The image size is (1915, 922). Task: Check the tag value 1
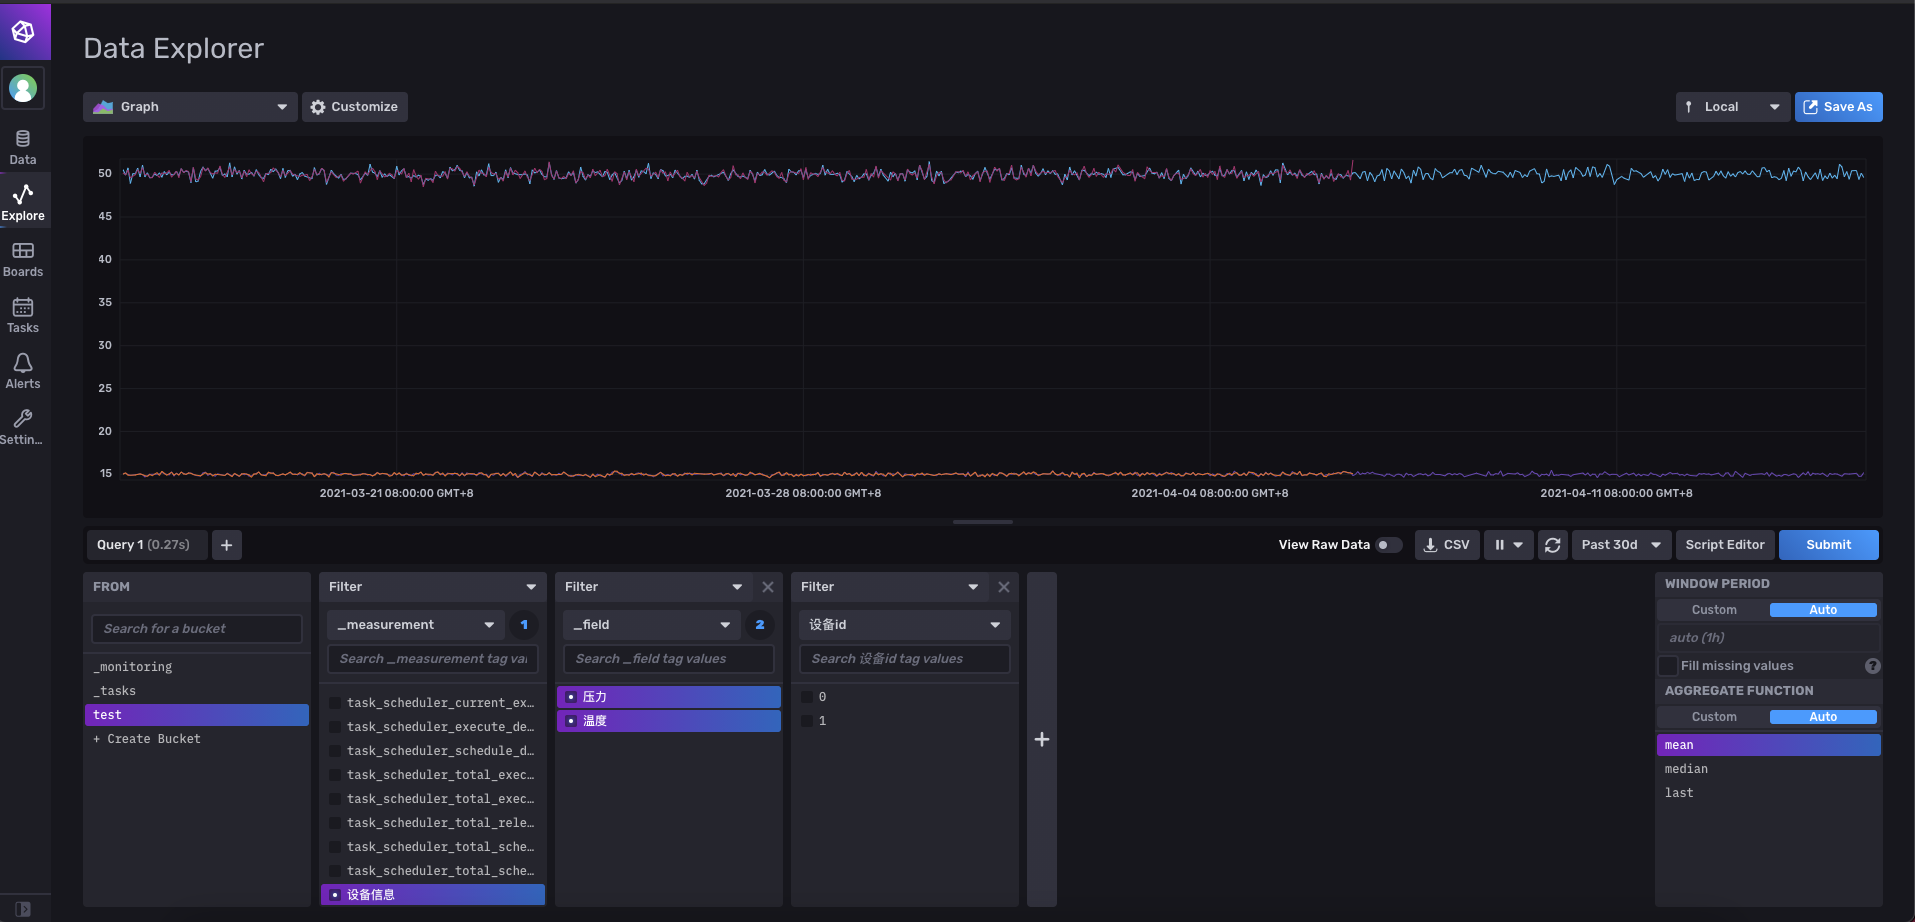coord(807,721)
